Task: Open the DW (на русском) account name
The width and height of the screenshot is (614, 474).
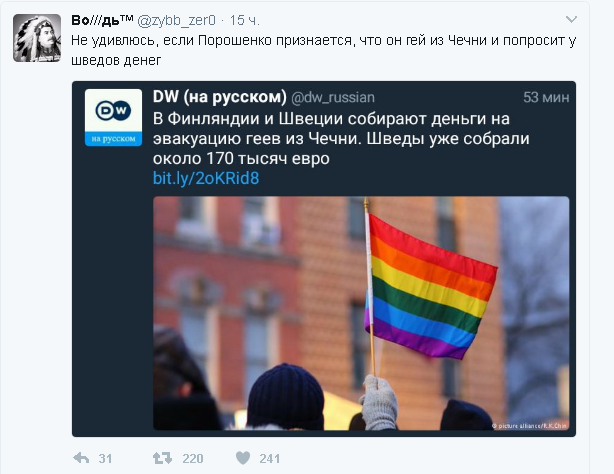Action: [220, 97]
